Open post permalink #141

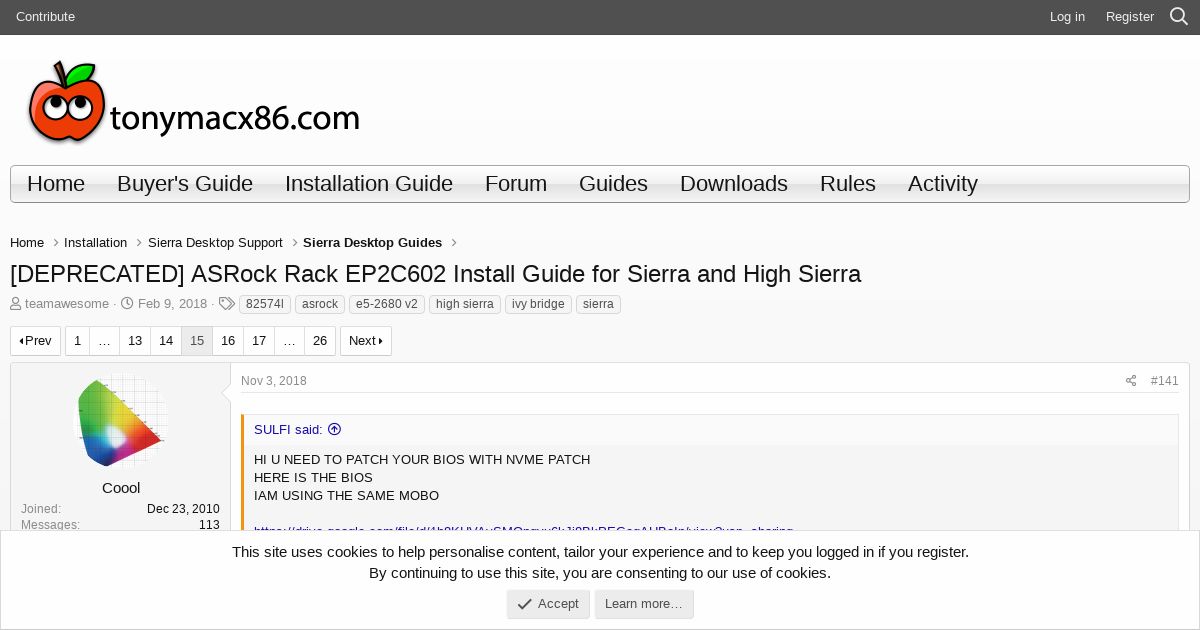pyautogui.click(x=1164, y=381)
